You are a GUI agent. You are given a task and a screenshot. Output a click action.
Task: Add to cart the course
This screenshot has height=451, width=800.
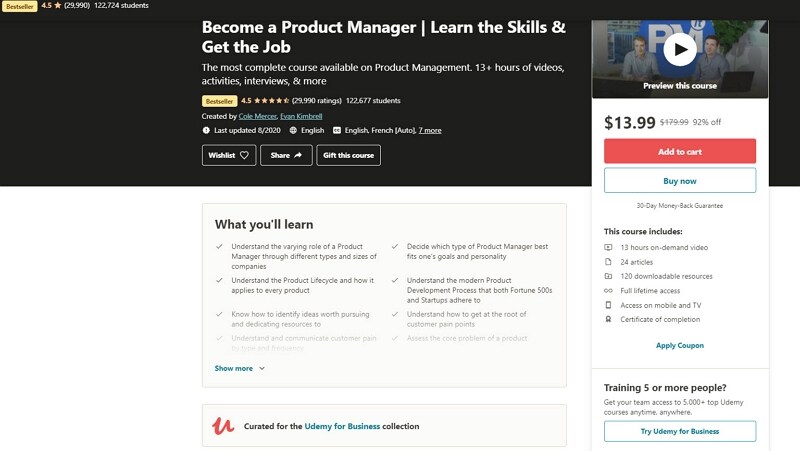click(680, 151)
